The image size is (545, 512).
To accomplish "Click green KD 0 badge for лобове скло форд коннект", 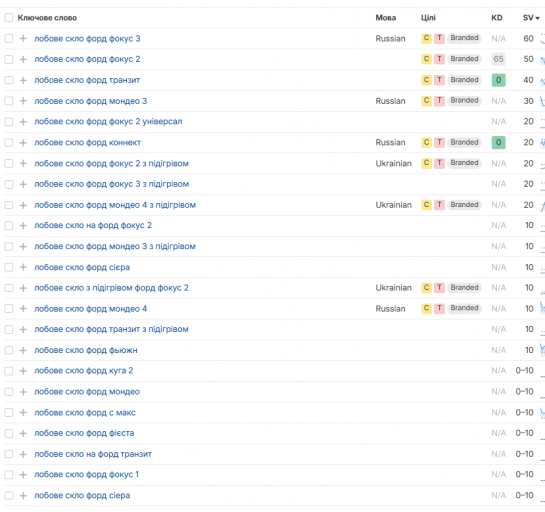I will 498,143.
